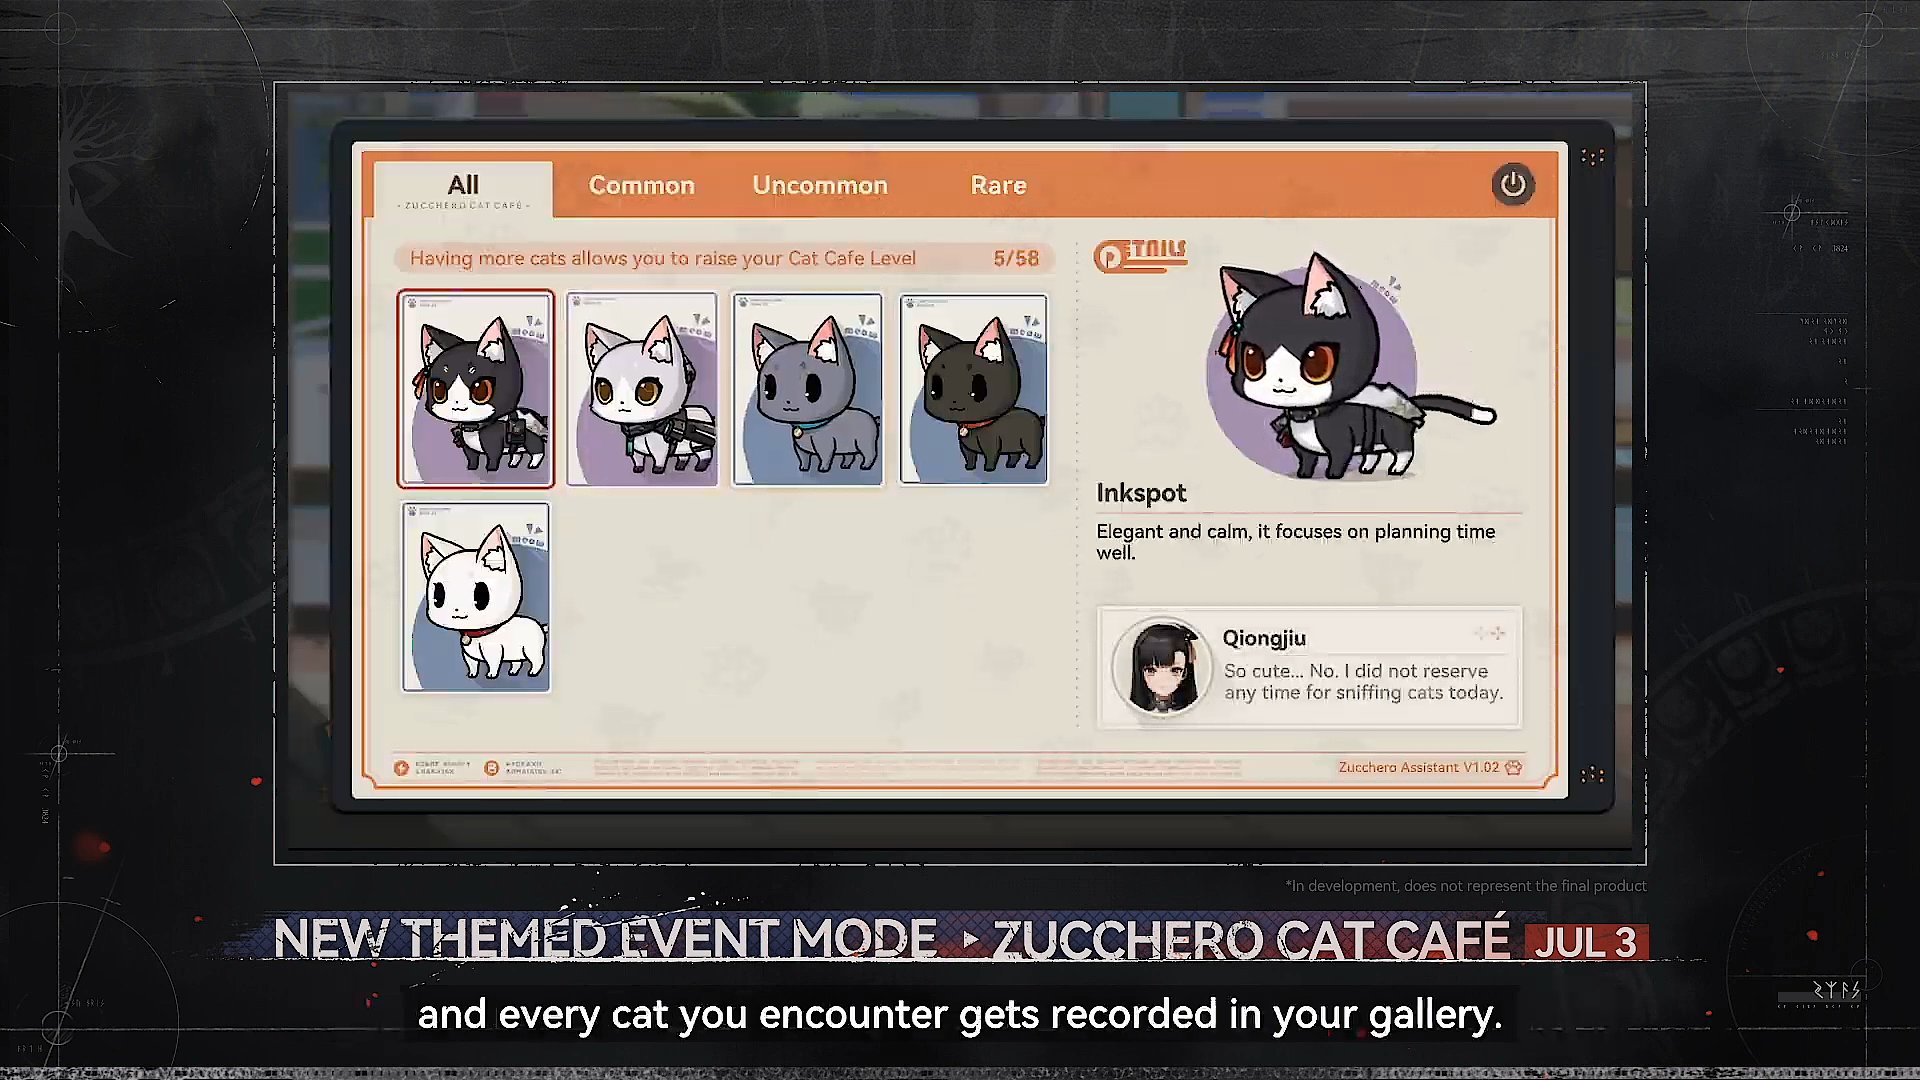Click Qiongjiu's comment dialogue box

click(x=1309, y=666)
